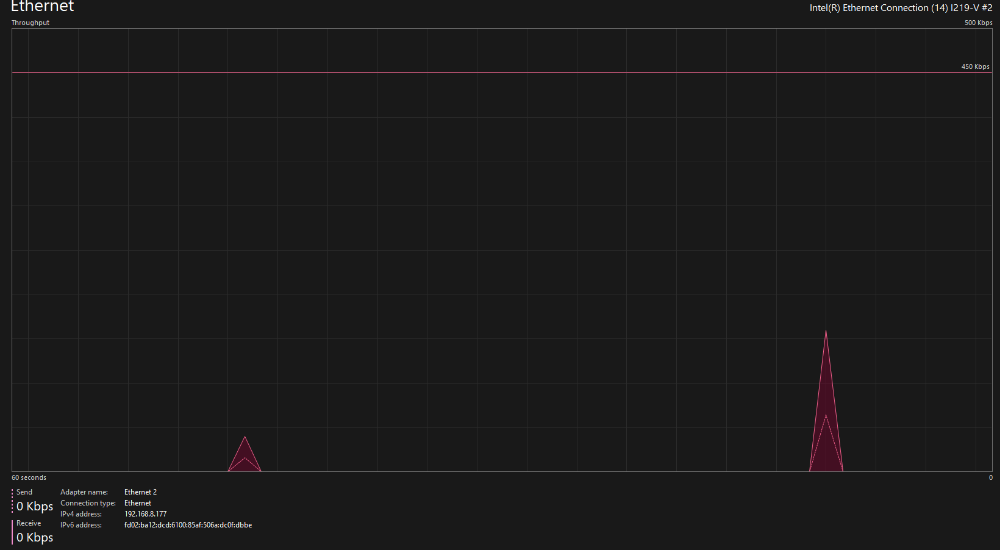Select the Intel(R) Ethernet Connection I219-V adapter text
This screenshot has width=1000, height=550.
click(x=901, y=8)
